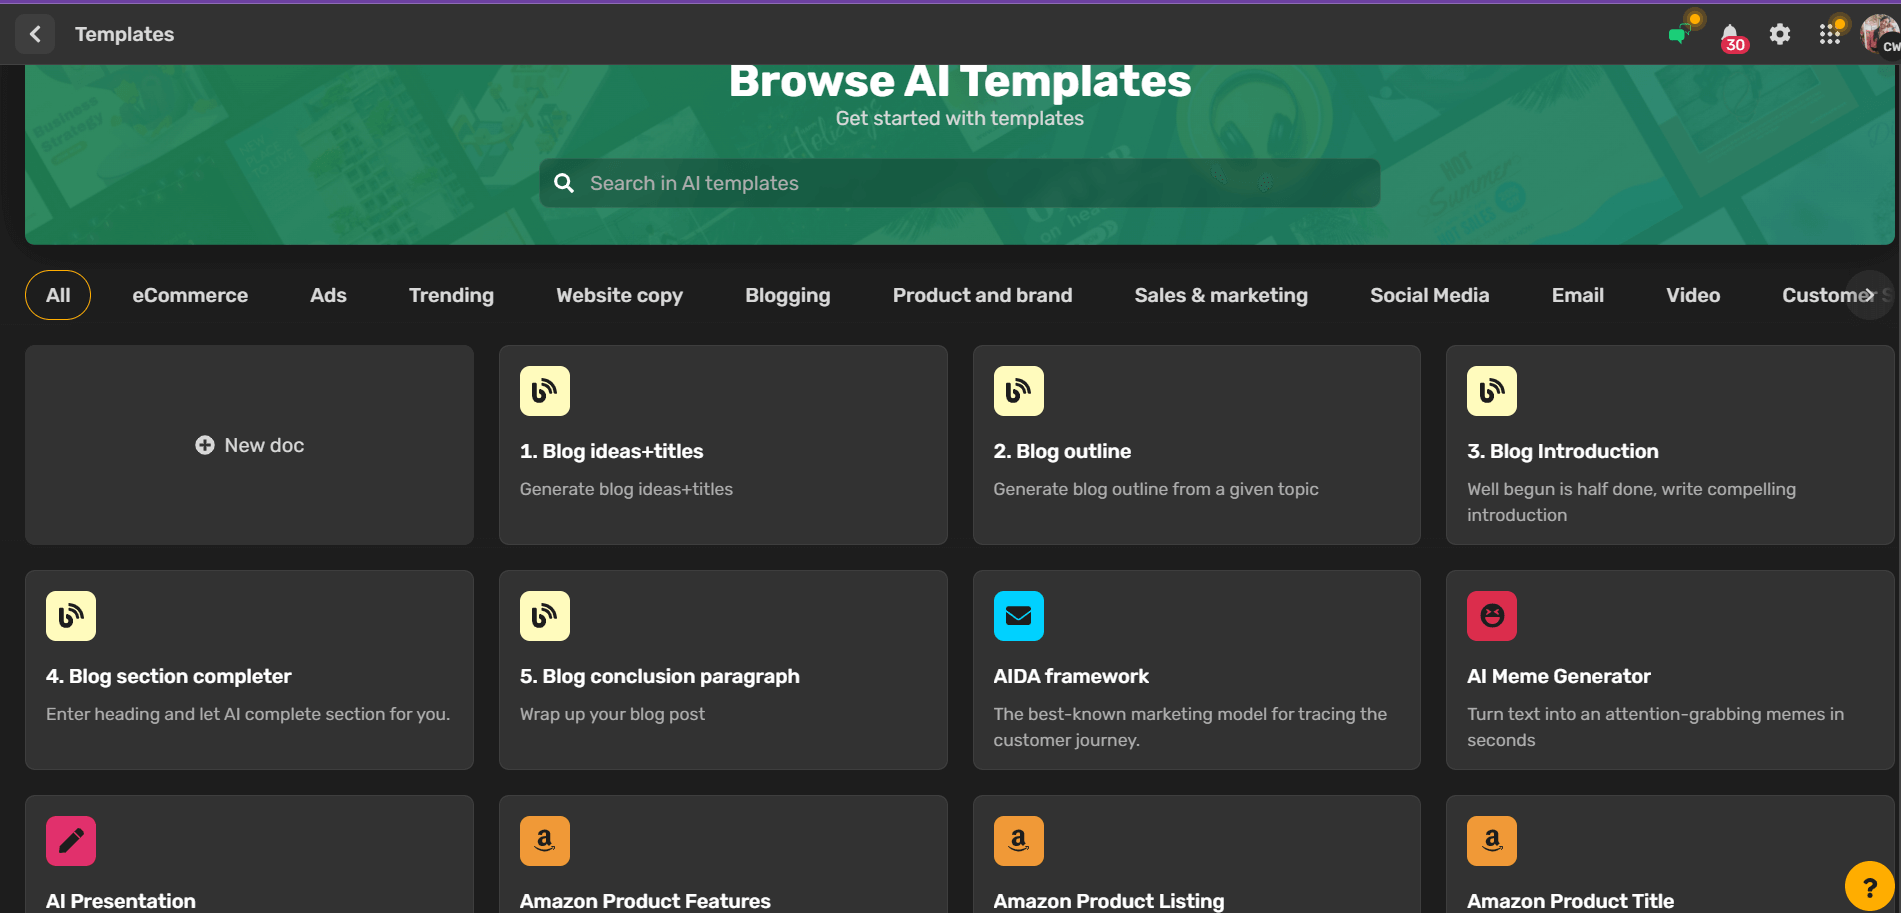Open the yellow help question mark
Image resolution: width=1901 pixels, height=913 pixels.
pyautogui.click(x=1869, y=886)
